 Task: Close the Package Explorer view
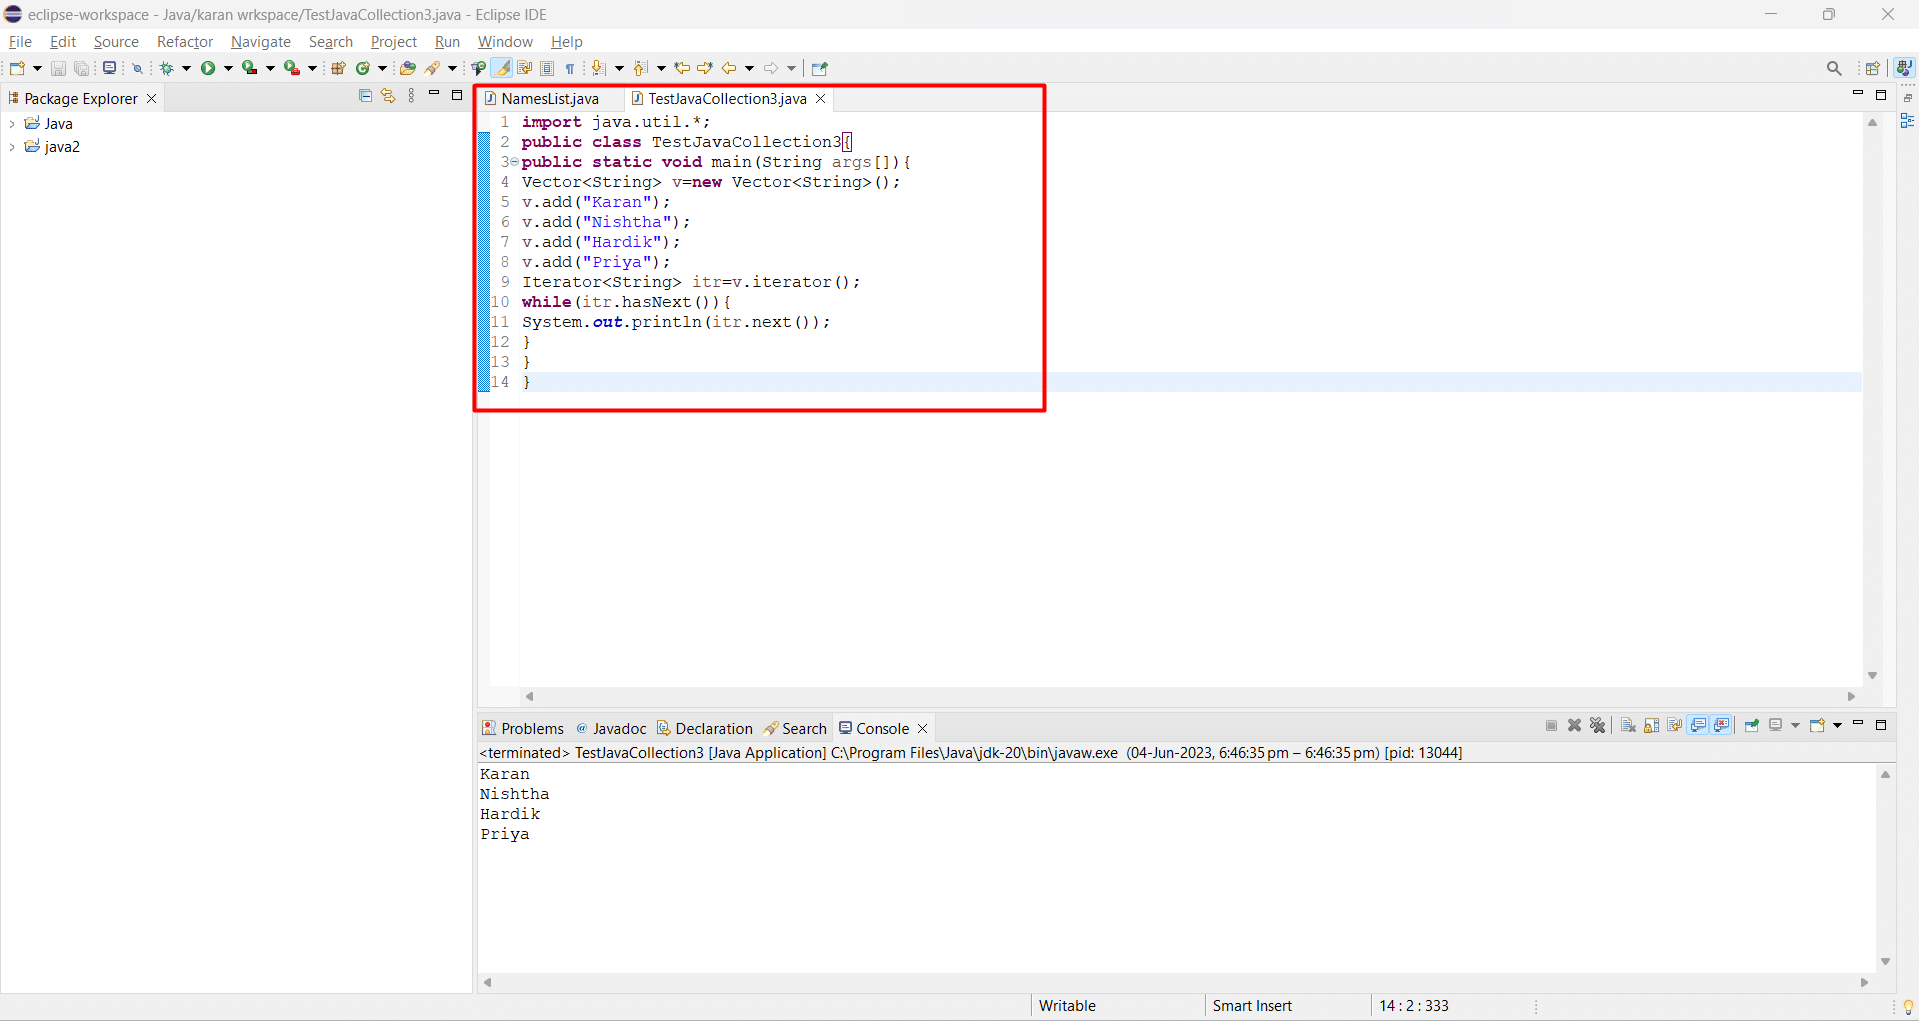point(152,98)
